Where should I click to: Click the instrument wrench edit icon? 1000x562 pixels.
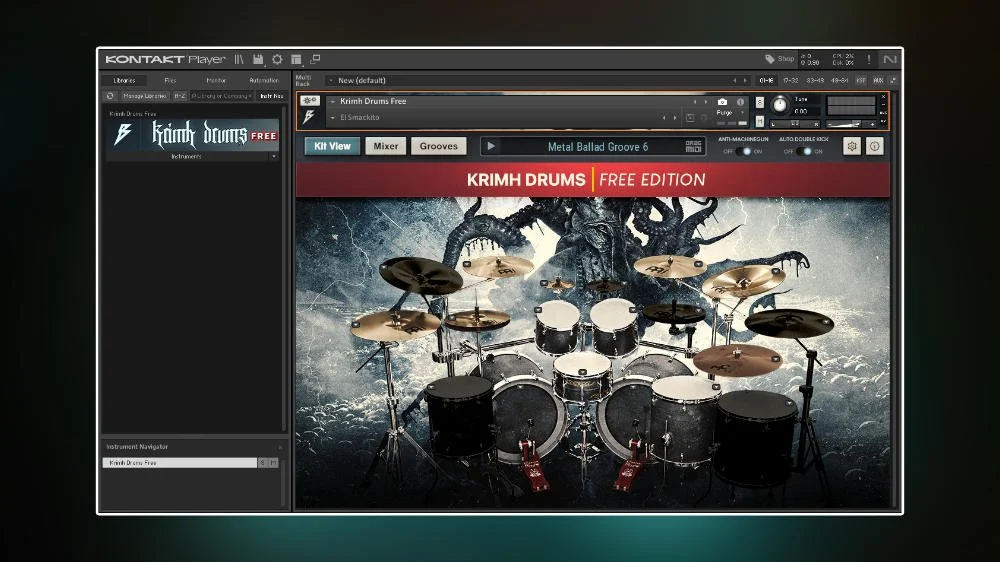[x=309, y=101]
